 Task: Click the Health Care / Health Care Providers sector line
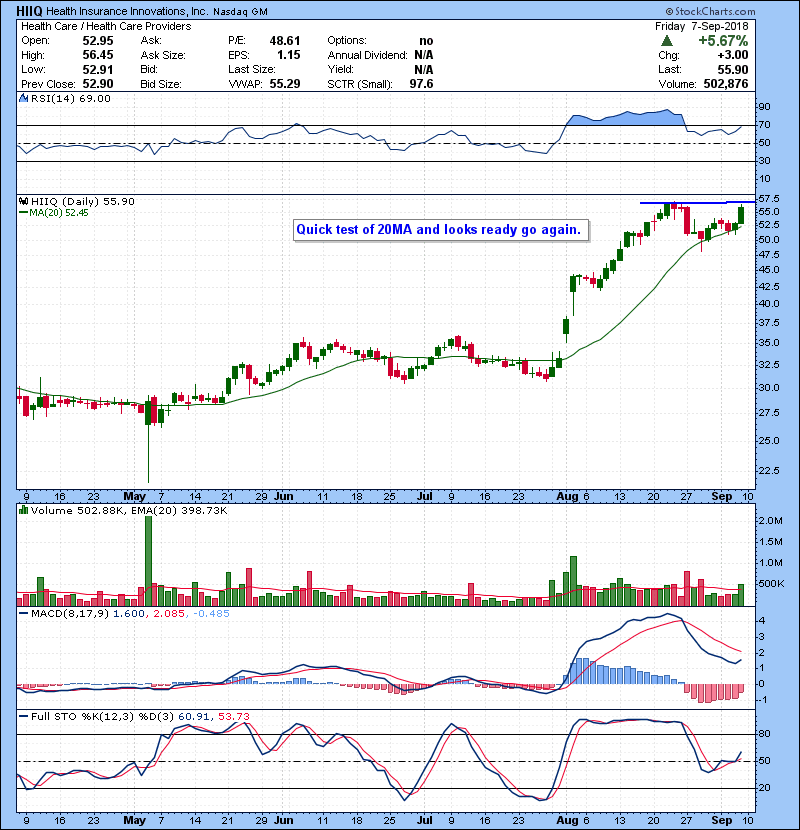pos(106,26)
